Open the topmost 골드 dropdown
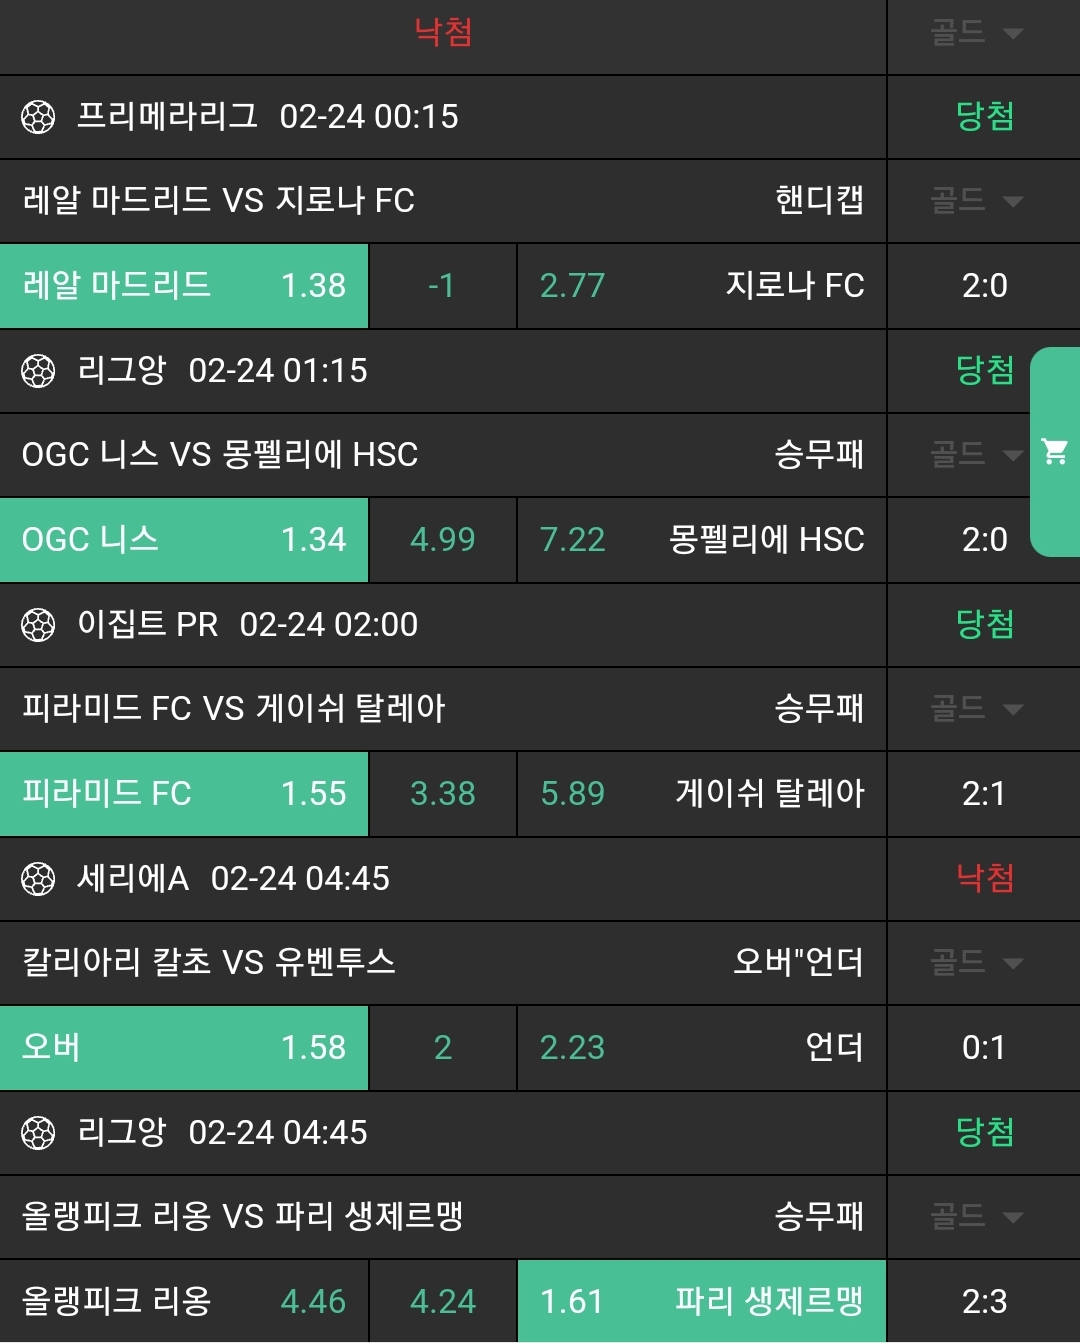The image size is (1080, 1343). point(976,33)
